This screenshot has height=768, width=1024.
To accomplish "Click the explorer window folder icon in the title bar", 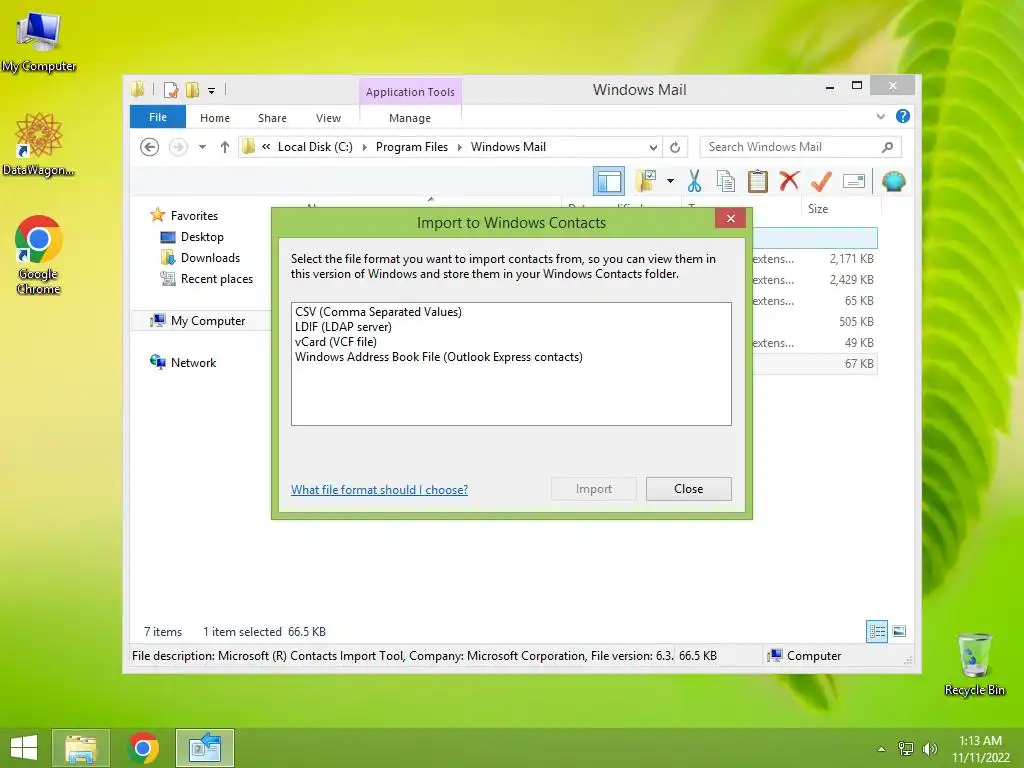I will [138, 89].
